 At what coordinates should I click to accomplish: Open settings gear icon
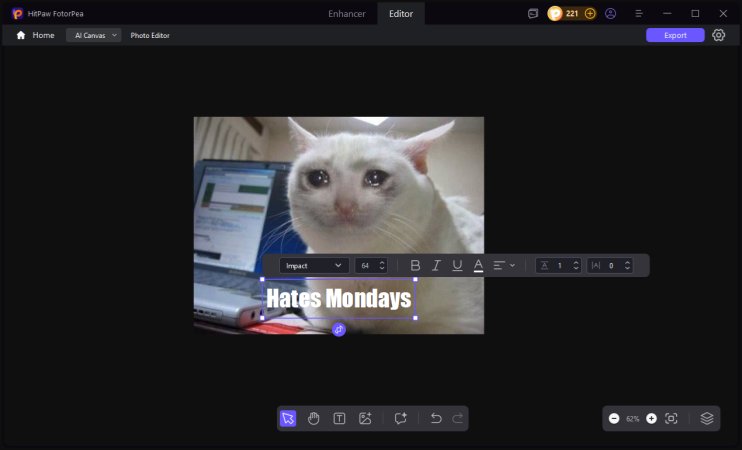tap(718, 35)
